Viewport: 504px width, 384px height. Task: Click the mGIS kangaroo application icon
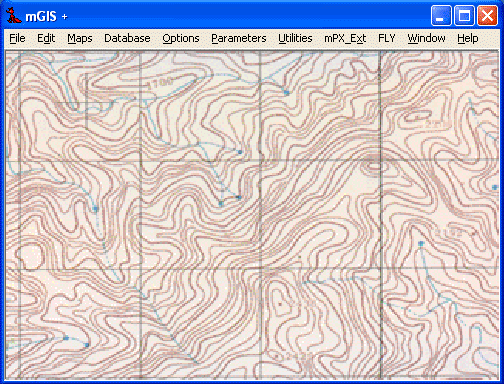pos(13,15)
